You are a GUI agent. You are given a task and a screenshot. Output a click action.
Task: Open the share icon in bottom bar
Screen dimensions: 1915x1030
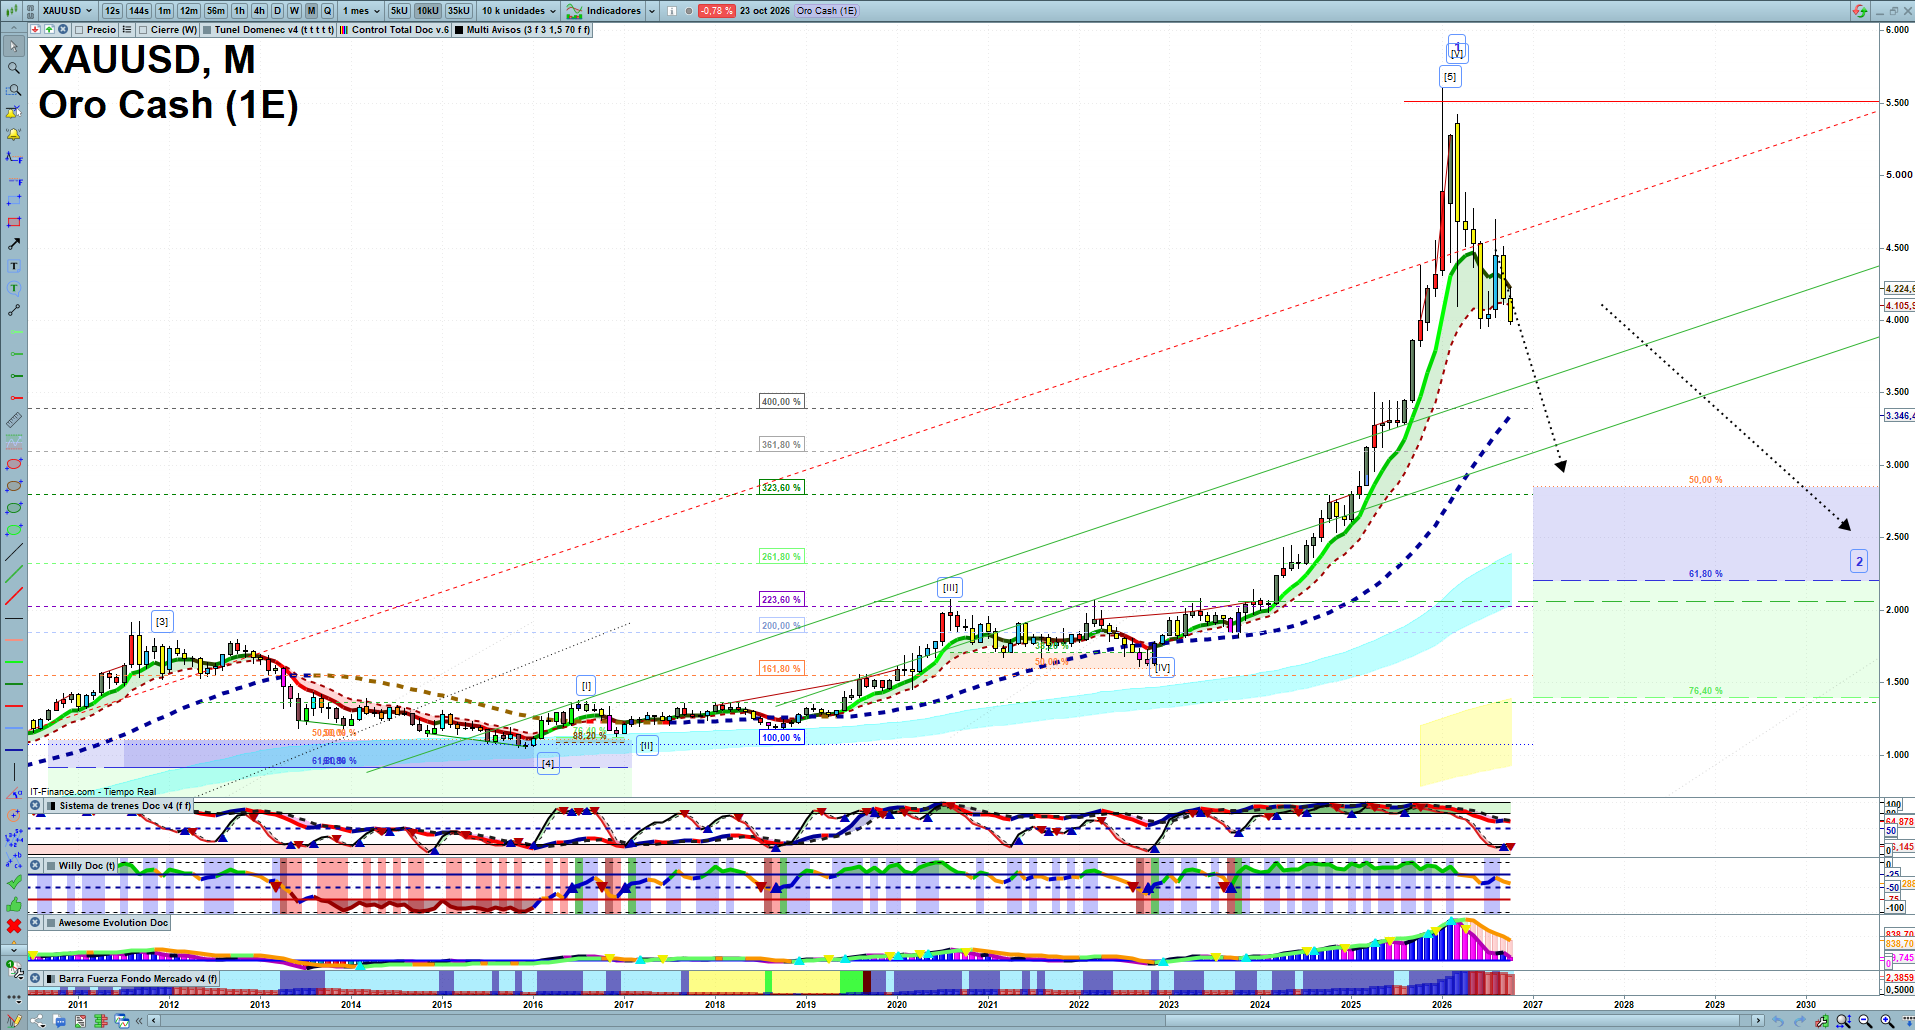(x=38, y=1021)
